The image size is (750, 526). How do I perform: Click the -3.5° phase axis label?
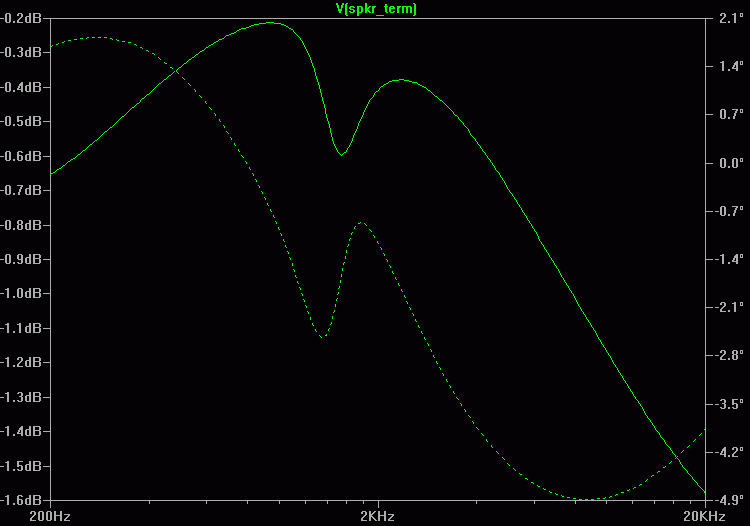point(729,404)
